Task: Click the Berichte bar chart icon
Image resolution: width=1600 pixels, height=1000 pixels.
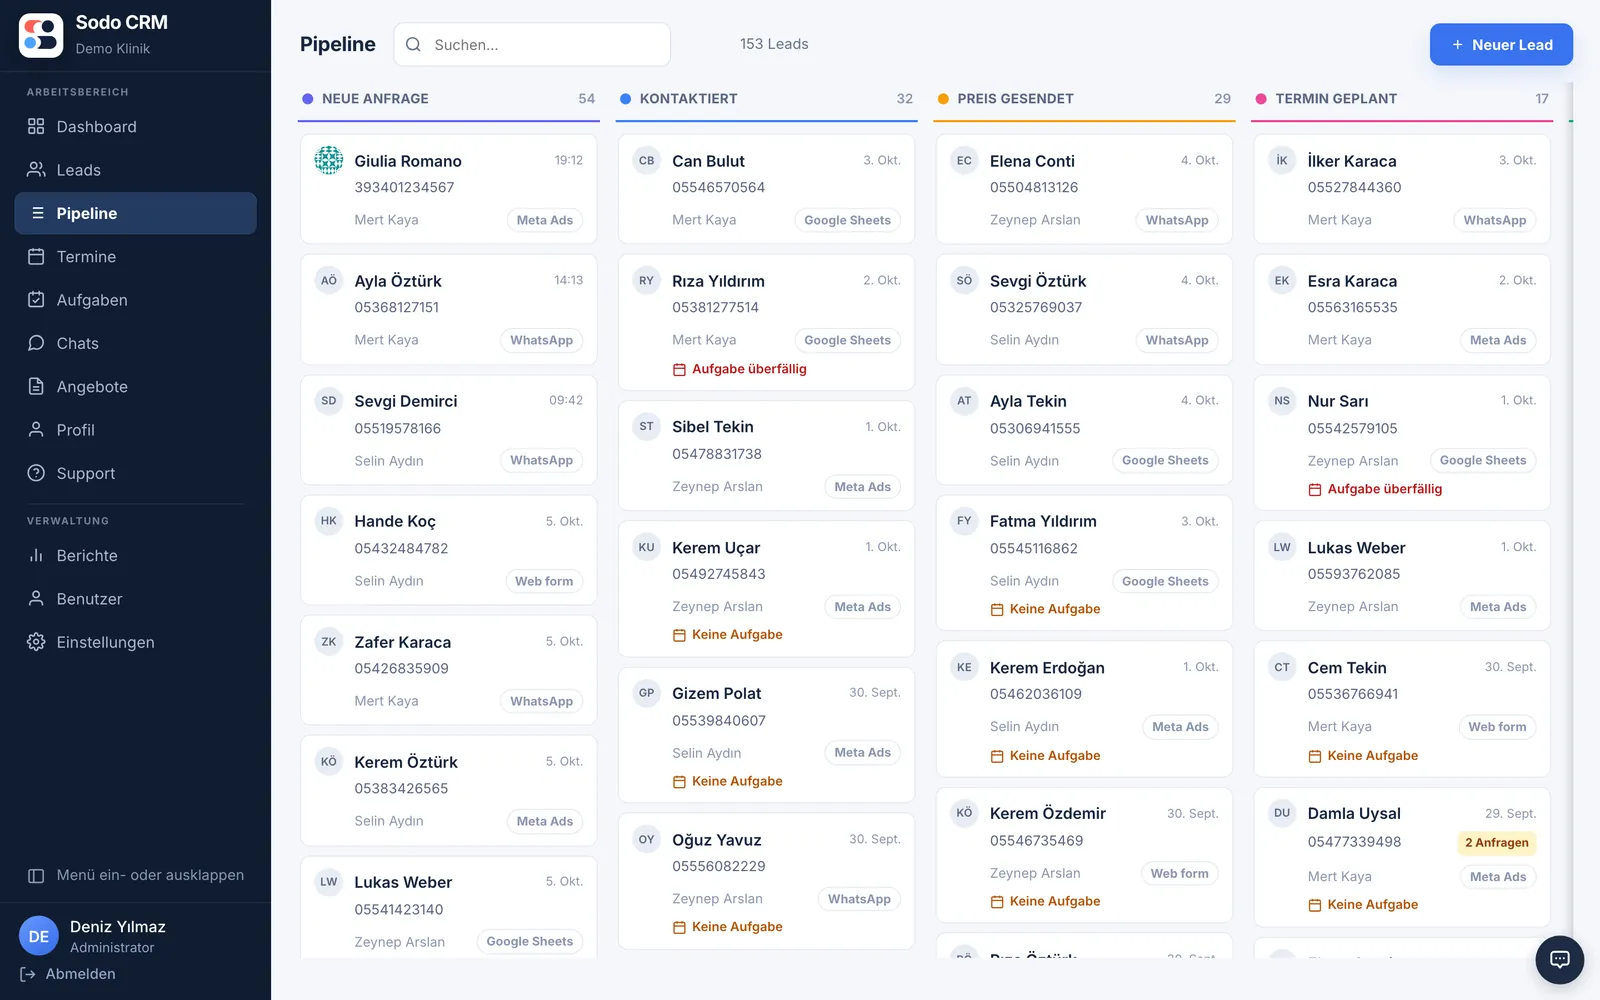Action: 36,555
